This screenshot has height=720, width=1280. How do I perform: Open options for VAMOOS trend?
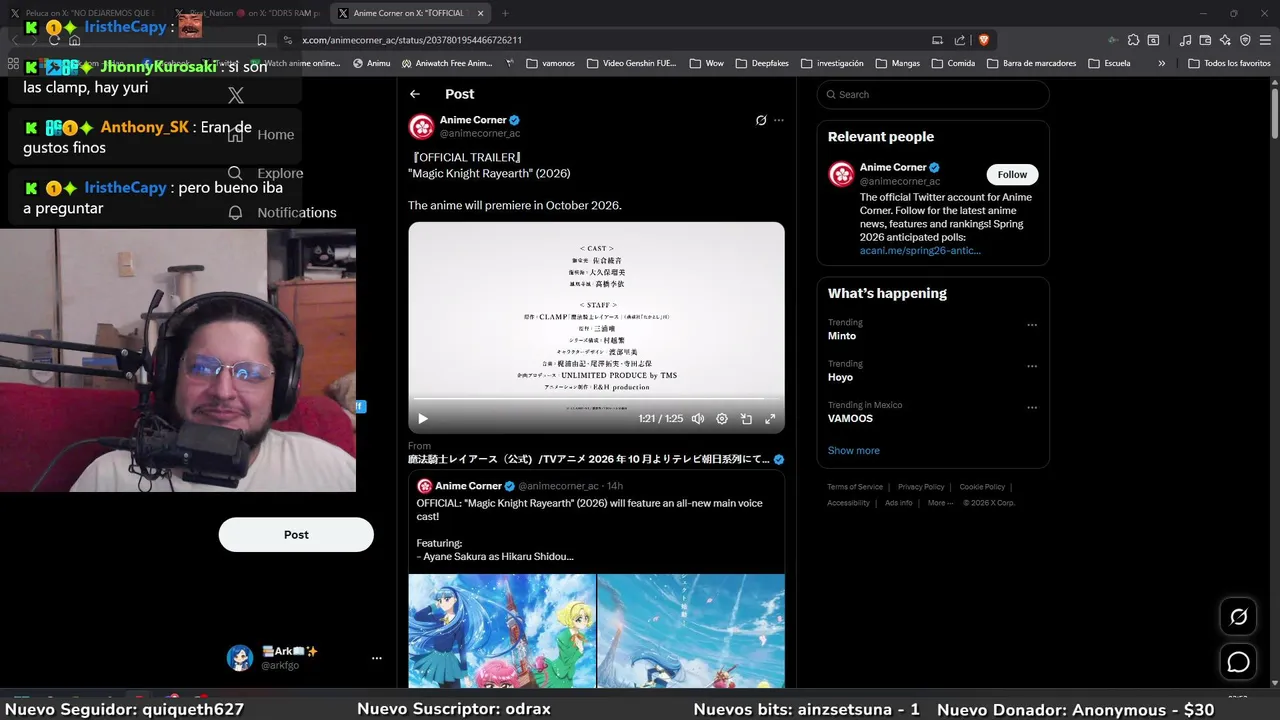click(x=1032, y=408)
